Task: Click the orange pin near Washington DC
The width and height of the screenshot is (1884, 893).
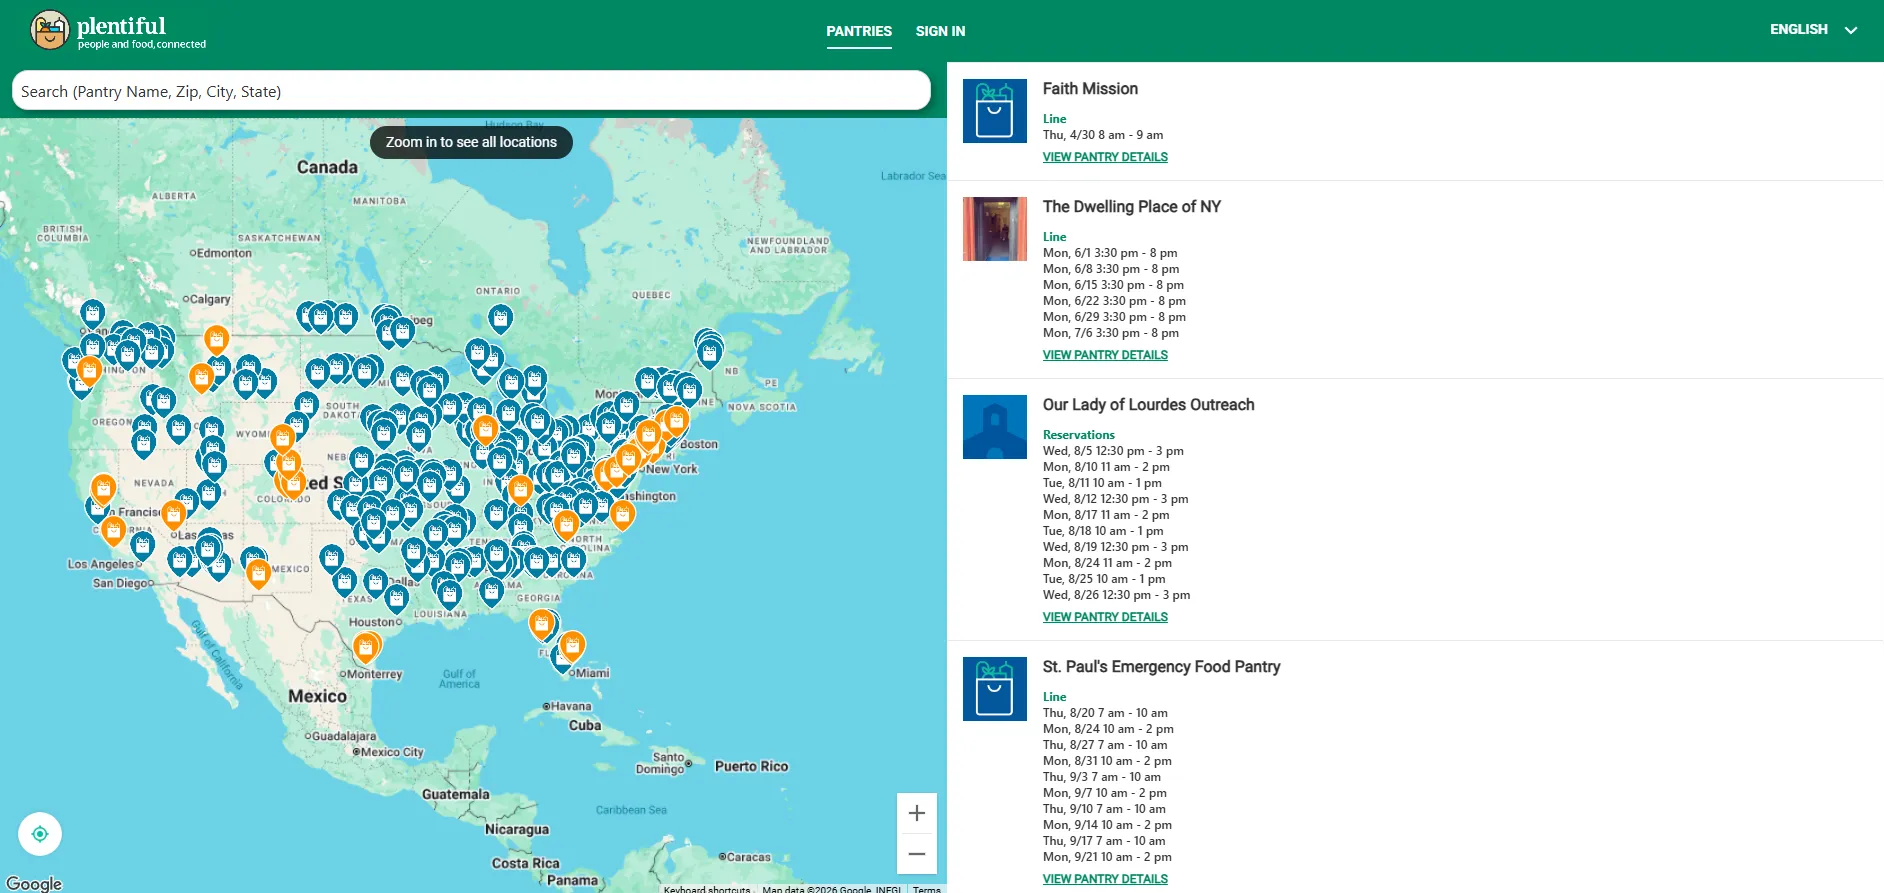Action: [x=622, y=514]
